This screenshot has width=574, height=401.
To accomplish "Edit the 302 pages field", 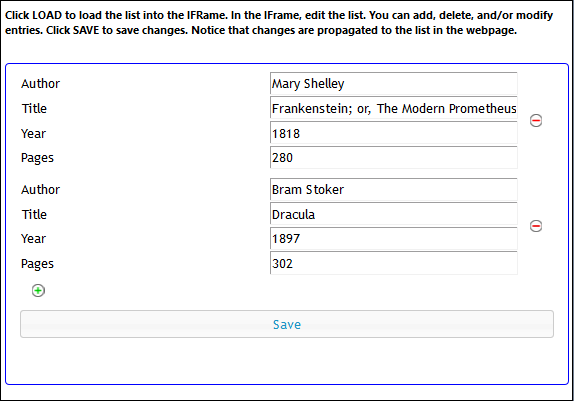I will click(394, 263).
